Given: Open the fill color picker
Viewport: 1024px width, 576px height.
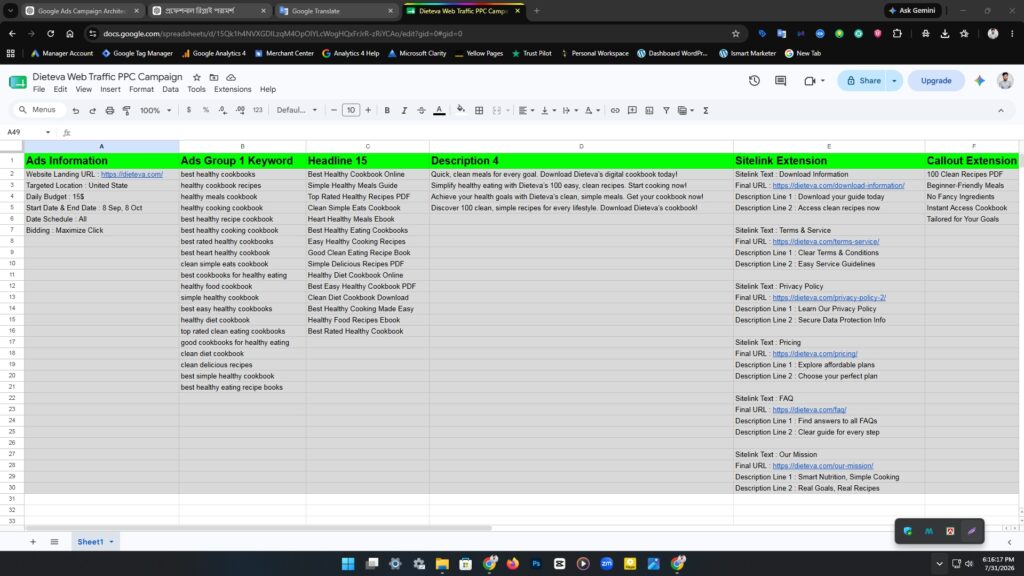Looking at the screenshot, I should click(x=461, y=110).
